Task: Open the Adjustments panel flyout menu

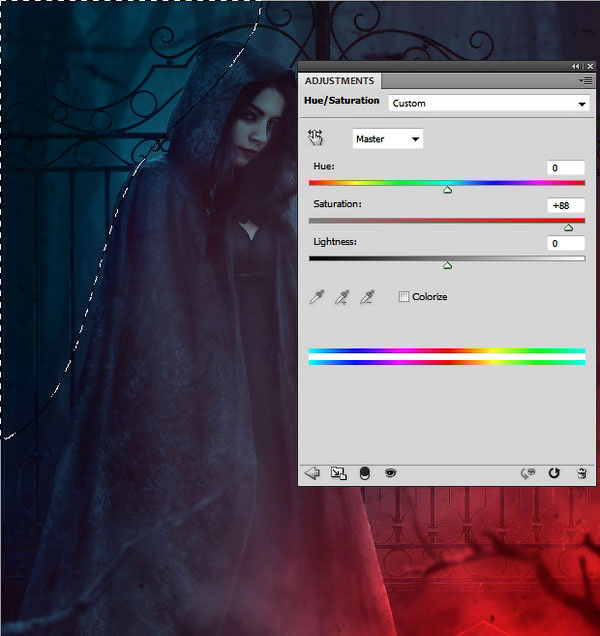Action: pyautogui.click(x=586, y=81)
